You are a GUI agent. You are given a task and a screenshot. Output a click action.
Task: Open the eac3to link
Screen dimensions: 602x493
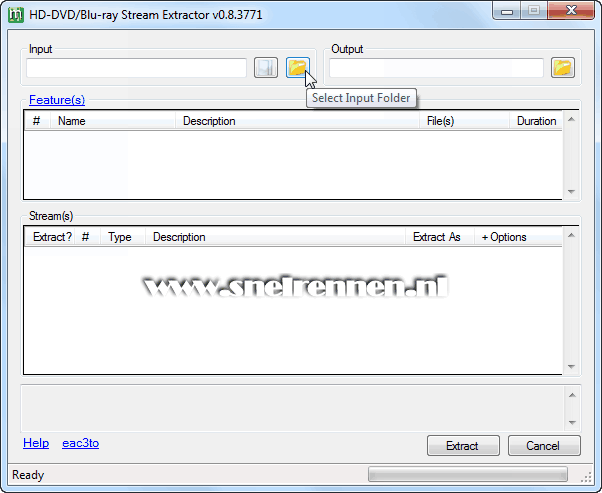click(x=81, y=443)
